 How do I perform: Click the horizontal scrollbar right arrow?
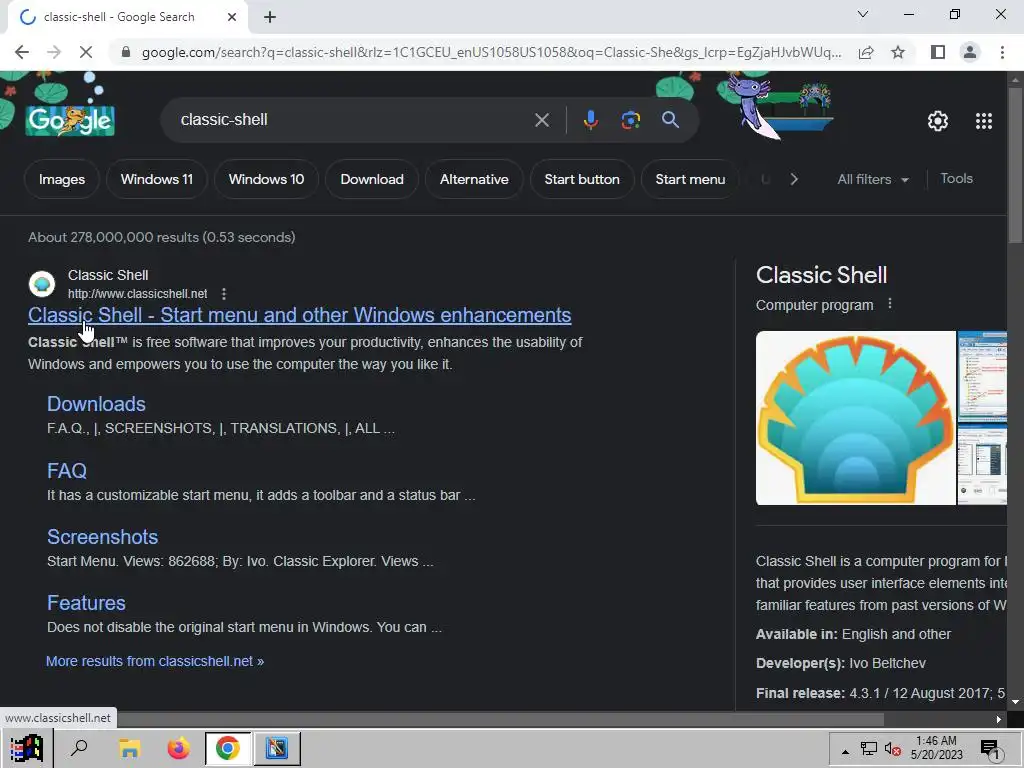[999, 719]
